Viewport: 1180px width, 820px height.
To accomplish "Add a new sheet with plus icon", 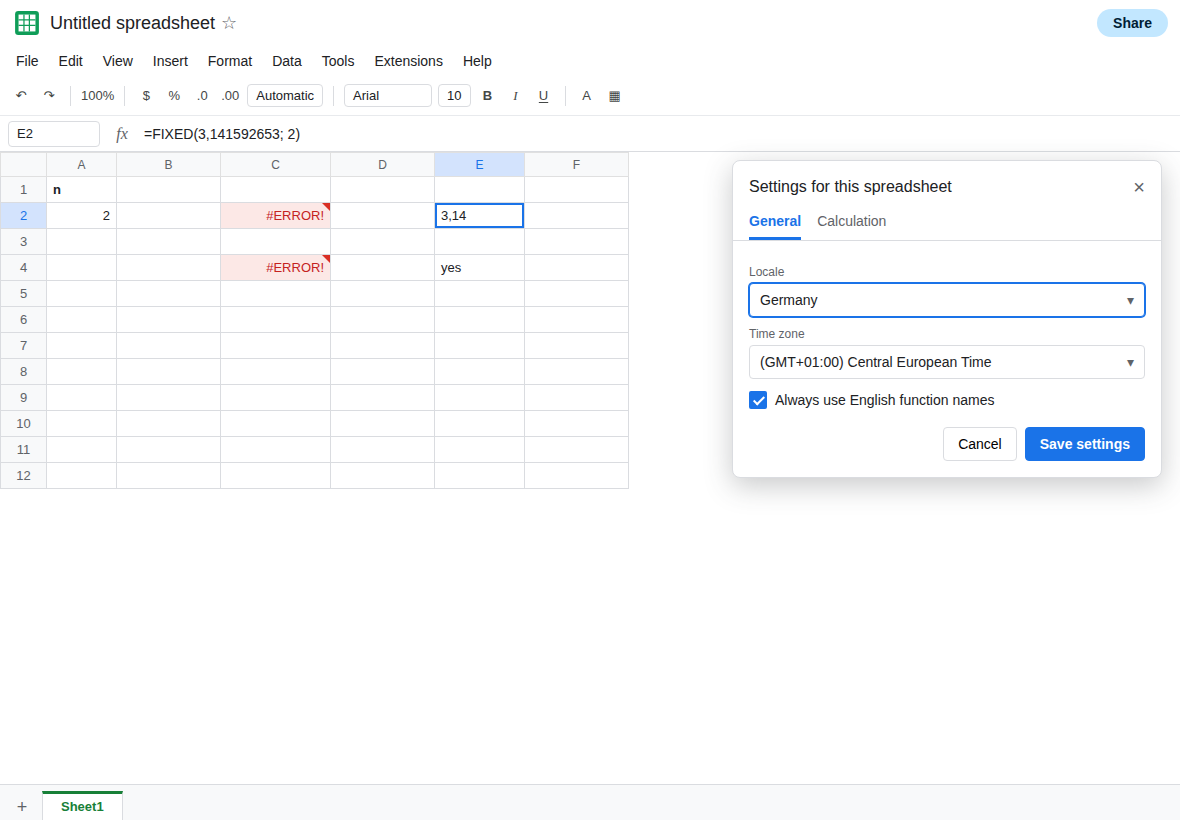I will pyautogui.click(x=22, y=806).
